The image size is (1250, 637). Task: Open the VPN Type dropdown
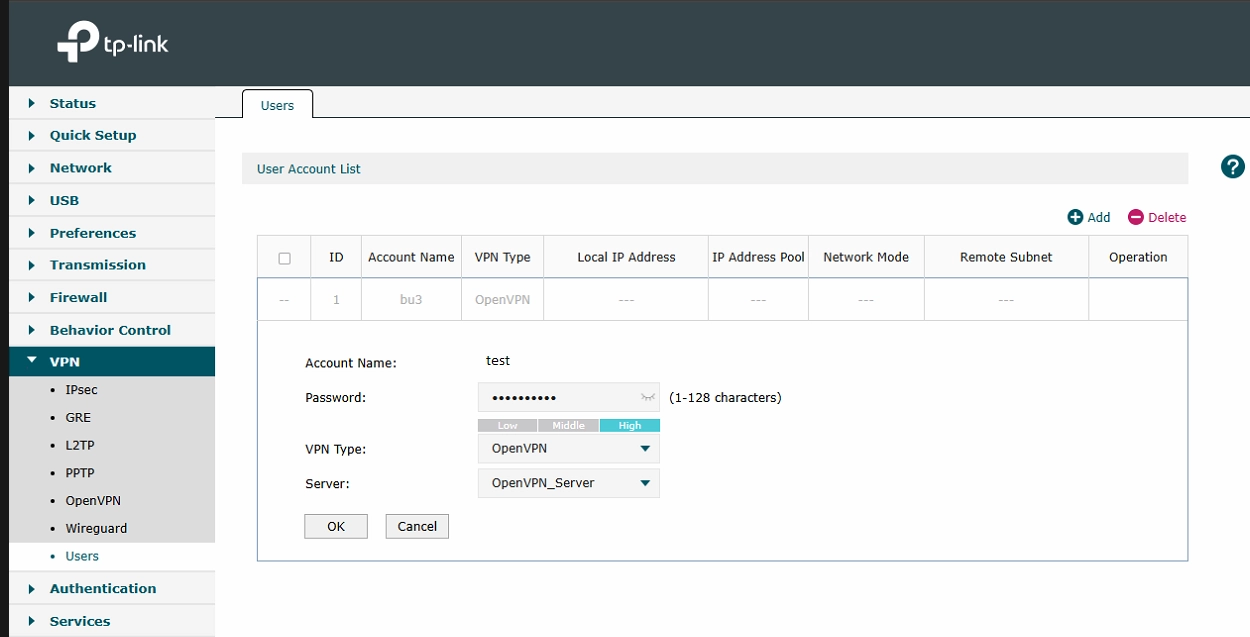click(x=568, y=449)
